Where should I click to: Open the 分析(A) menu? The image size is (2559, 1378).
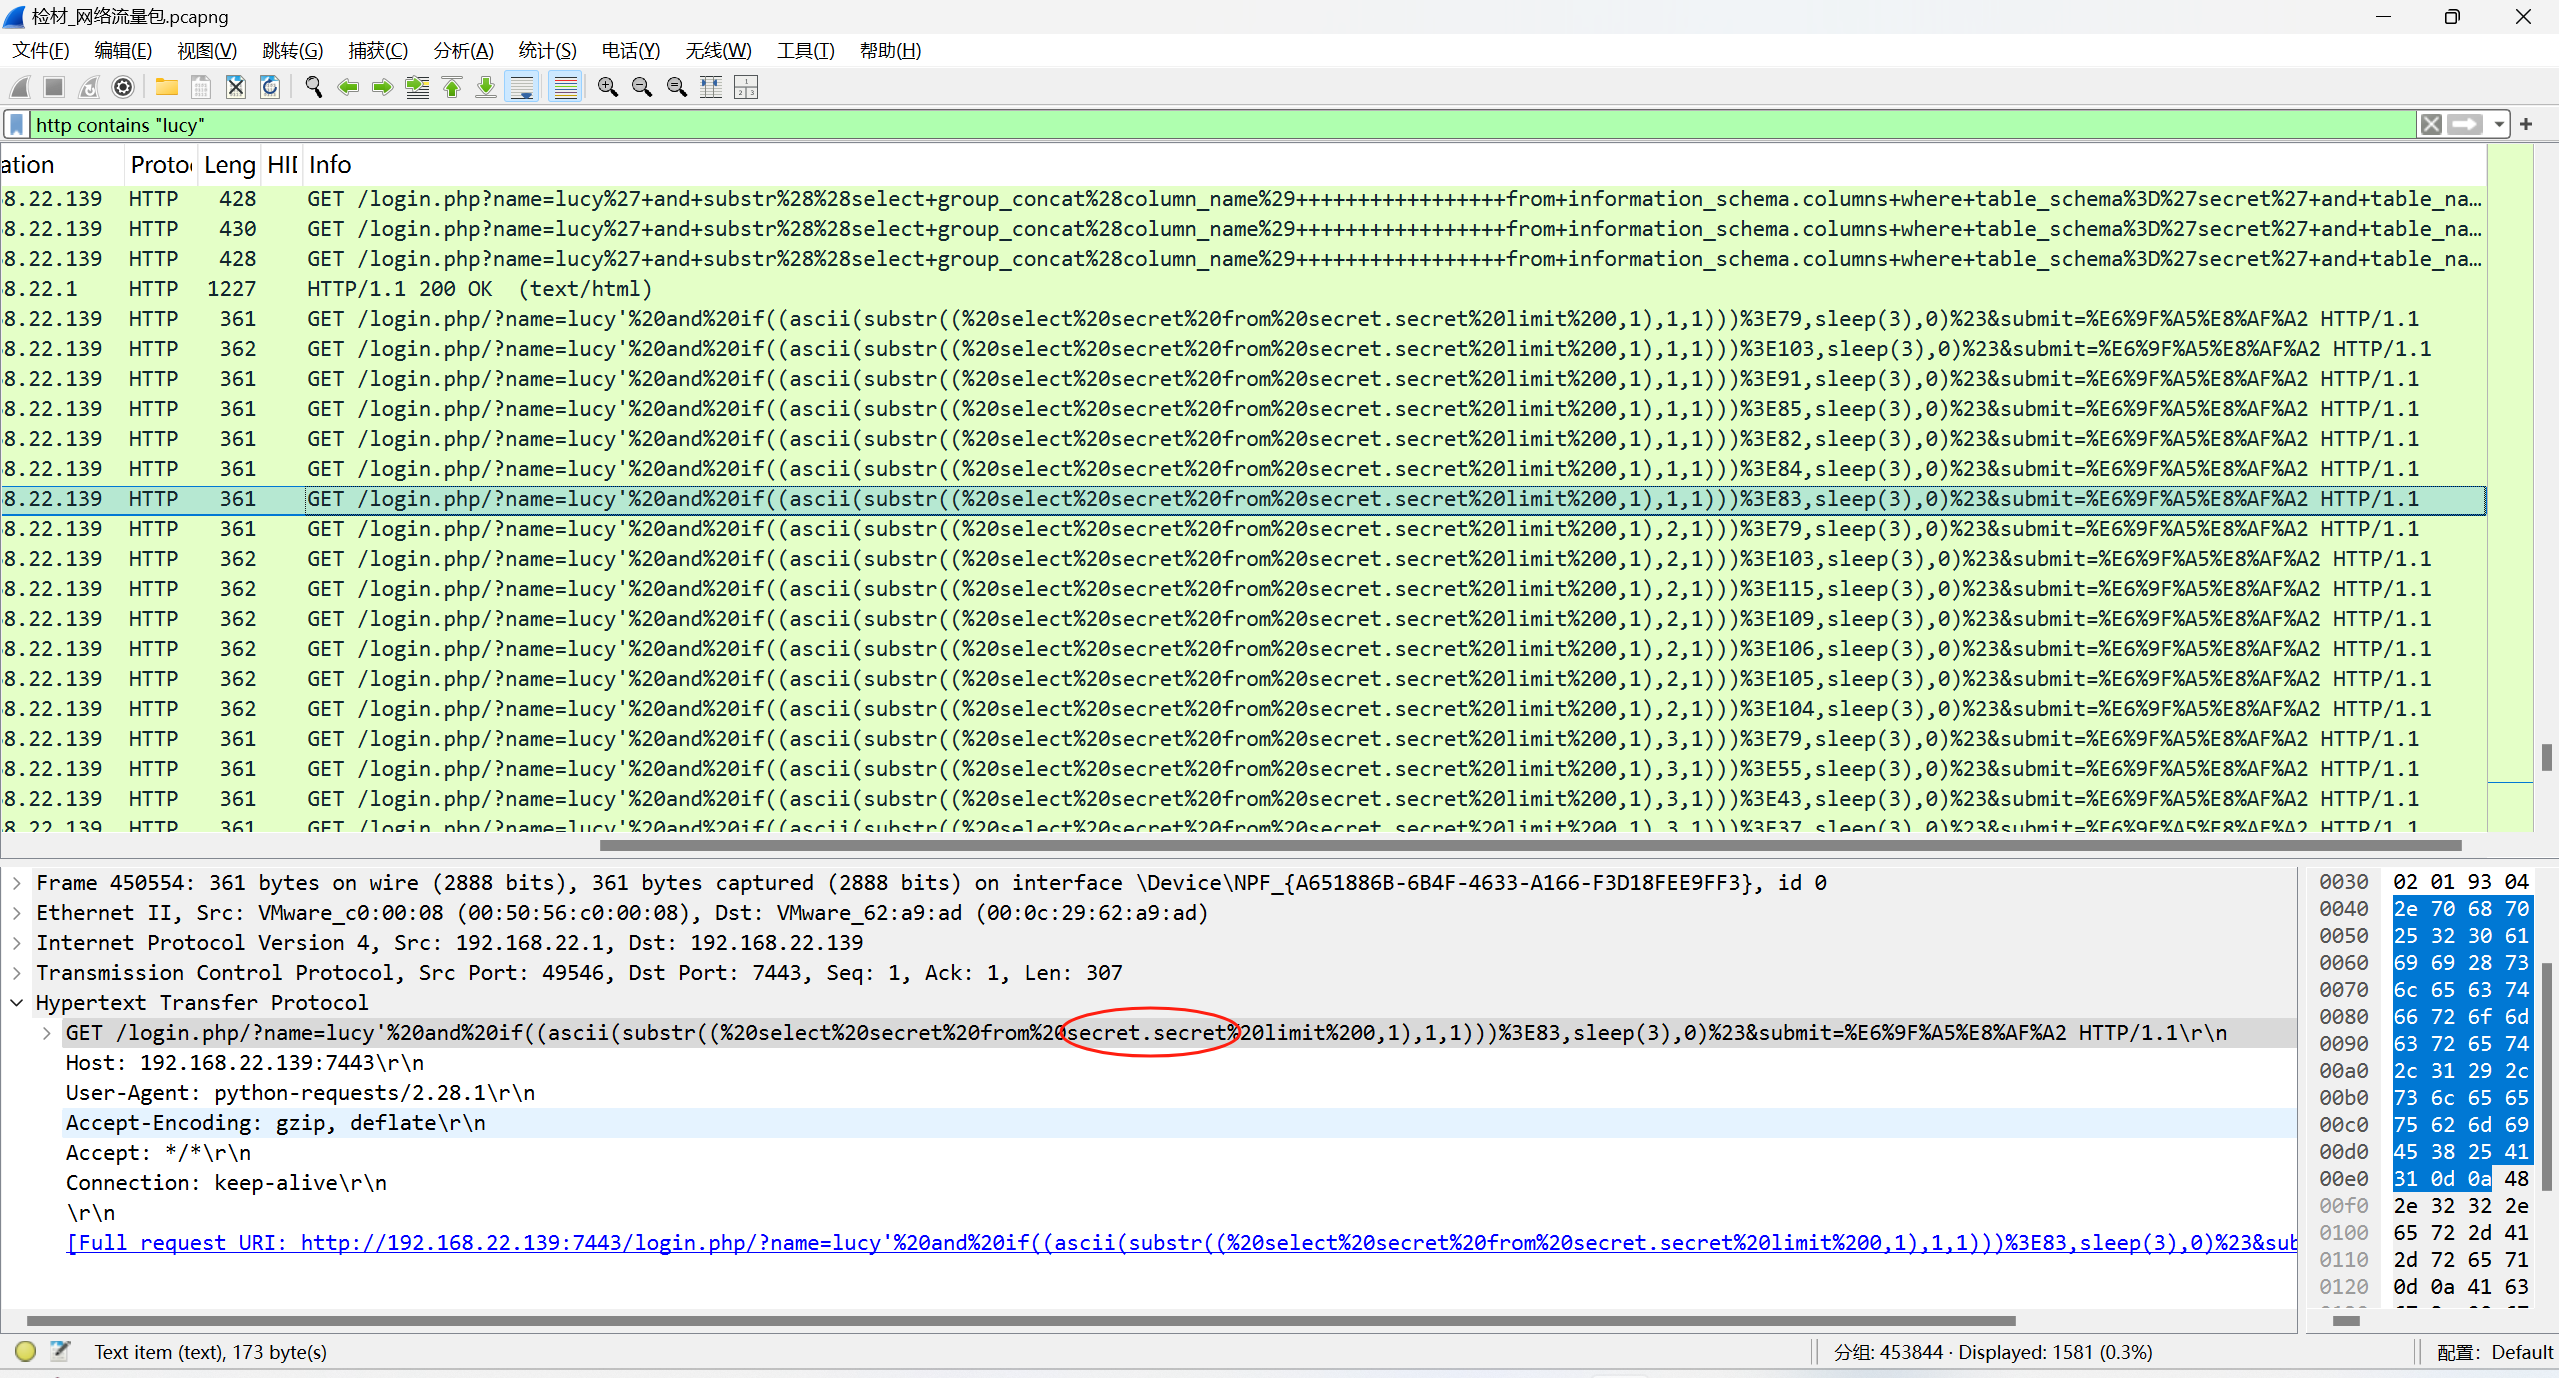pos(463,51)
